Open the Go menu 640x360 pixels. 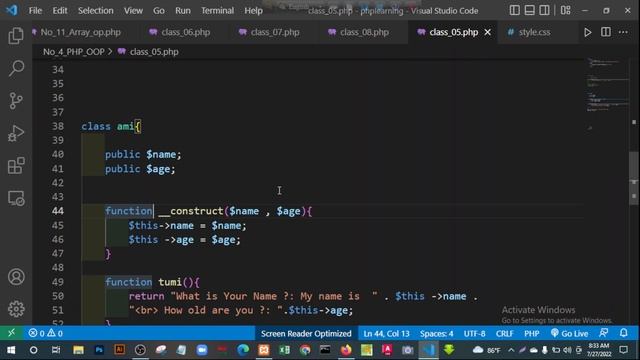click(x=159, y=10)
